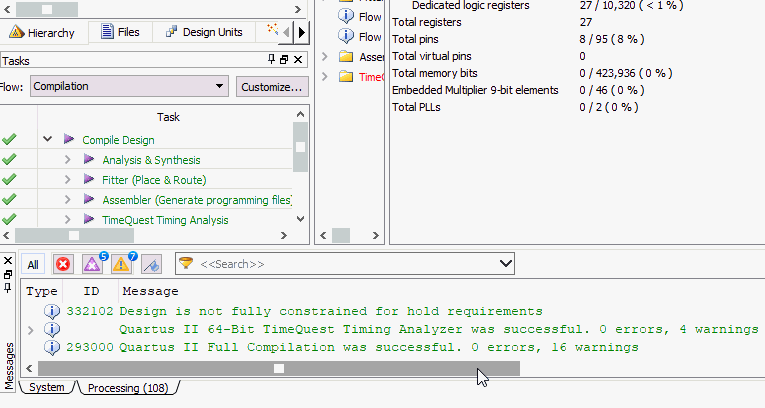Screen dimensions: 765x408
Task: Toggle error messages filter icon
Action: click(63, 265)
